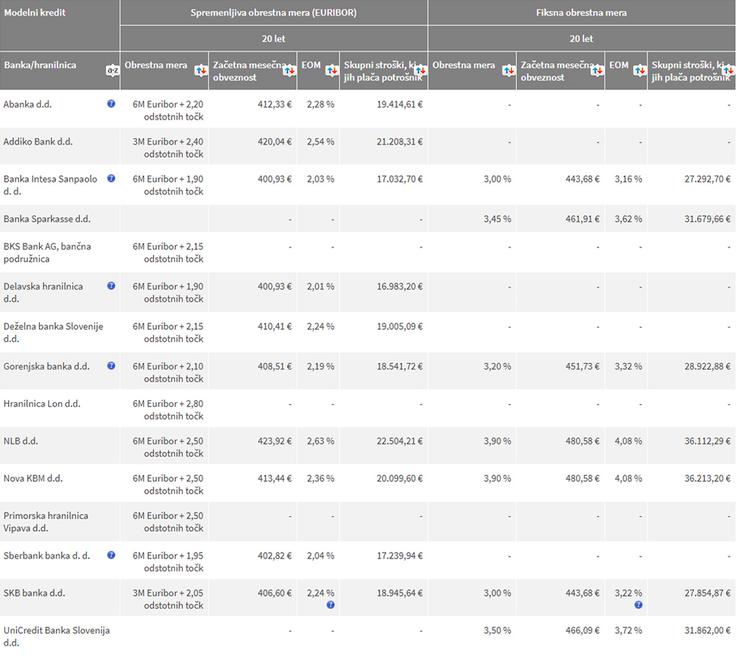Viewport: 736px width, 656px height.
Task: Click Deželna banka total 19.005,09 €
Action: [399, 326]
